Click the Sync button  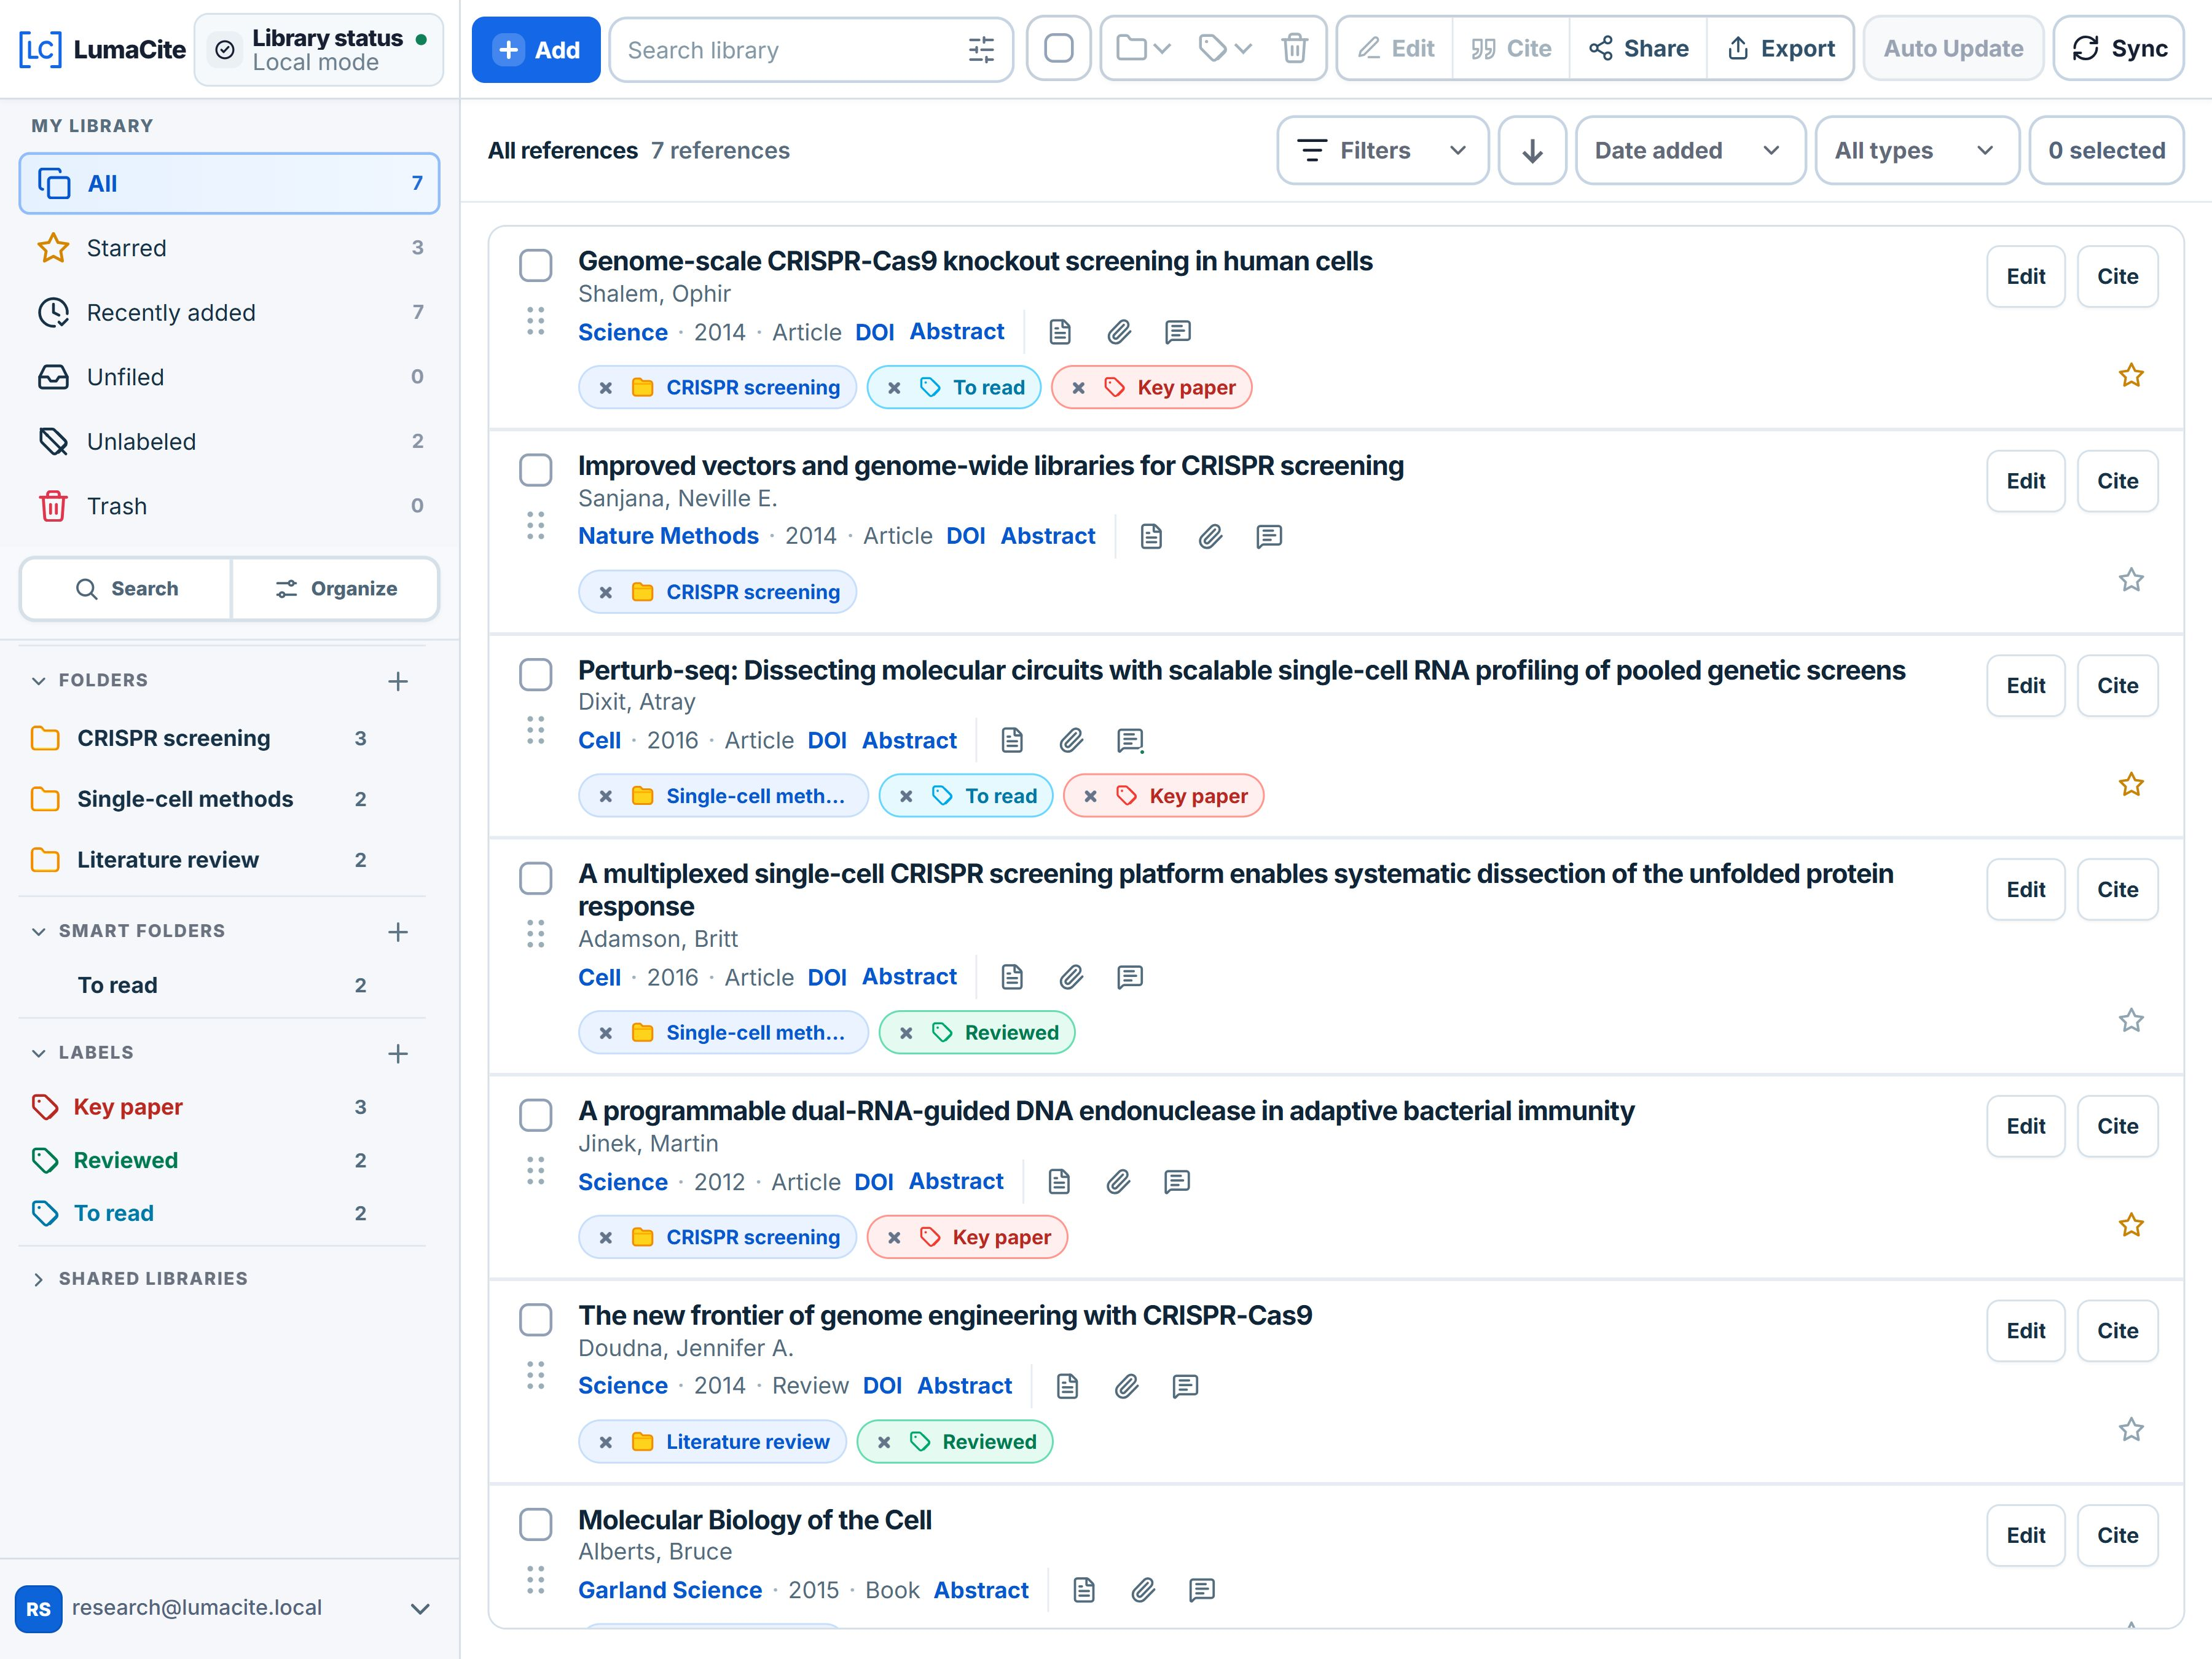click(x=2118, y=49)
